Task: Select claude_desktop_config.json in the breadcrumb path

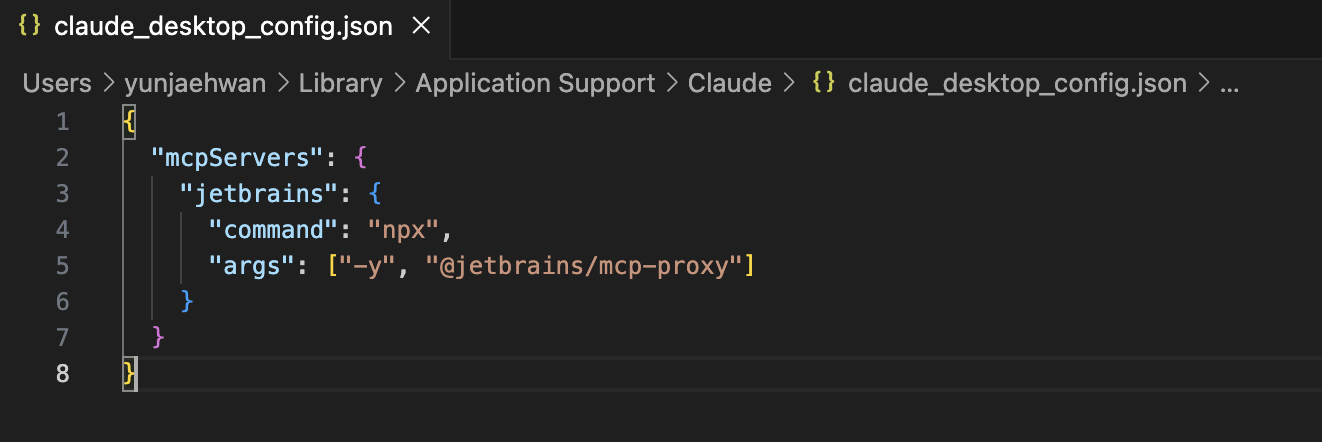Action: [1016, 83]
